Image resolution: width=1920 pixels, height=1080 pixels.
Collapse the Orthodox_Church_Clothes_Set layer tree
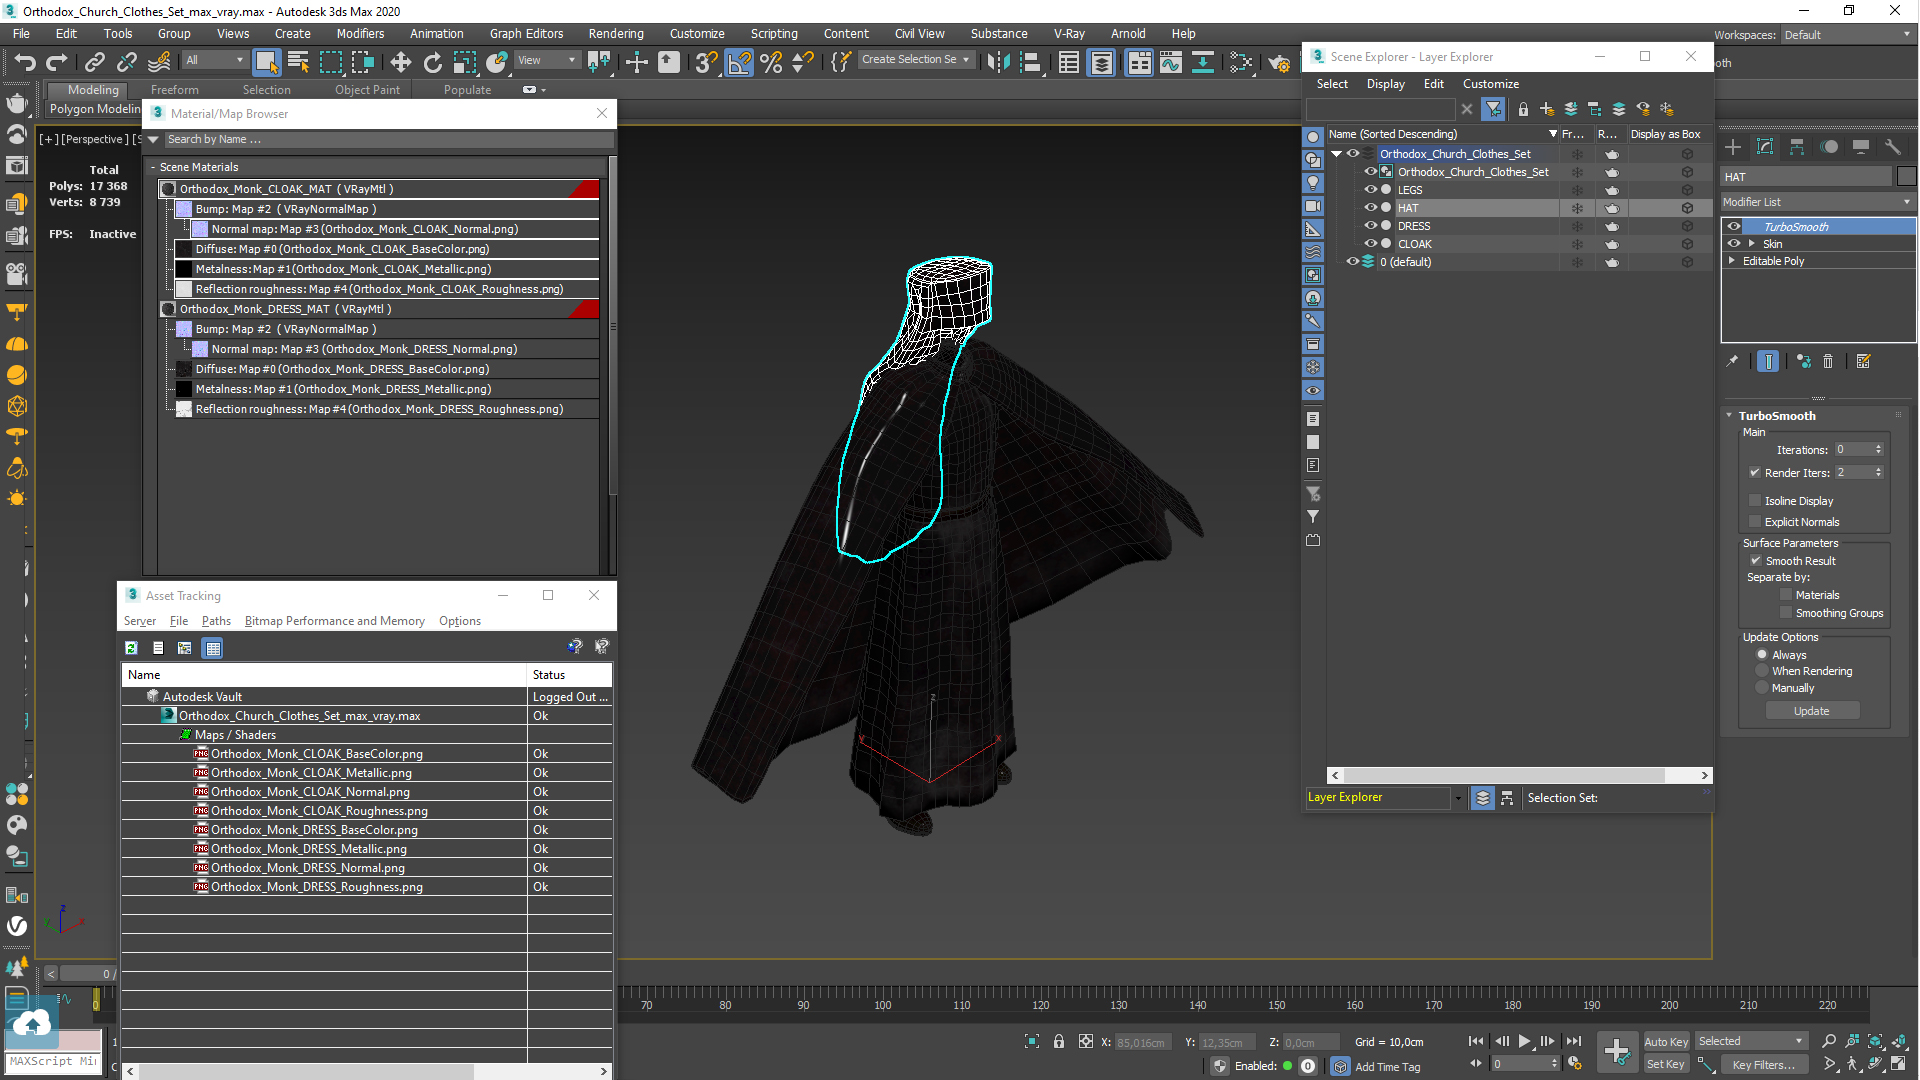coord(1336,154)
